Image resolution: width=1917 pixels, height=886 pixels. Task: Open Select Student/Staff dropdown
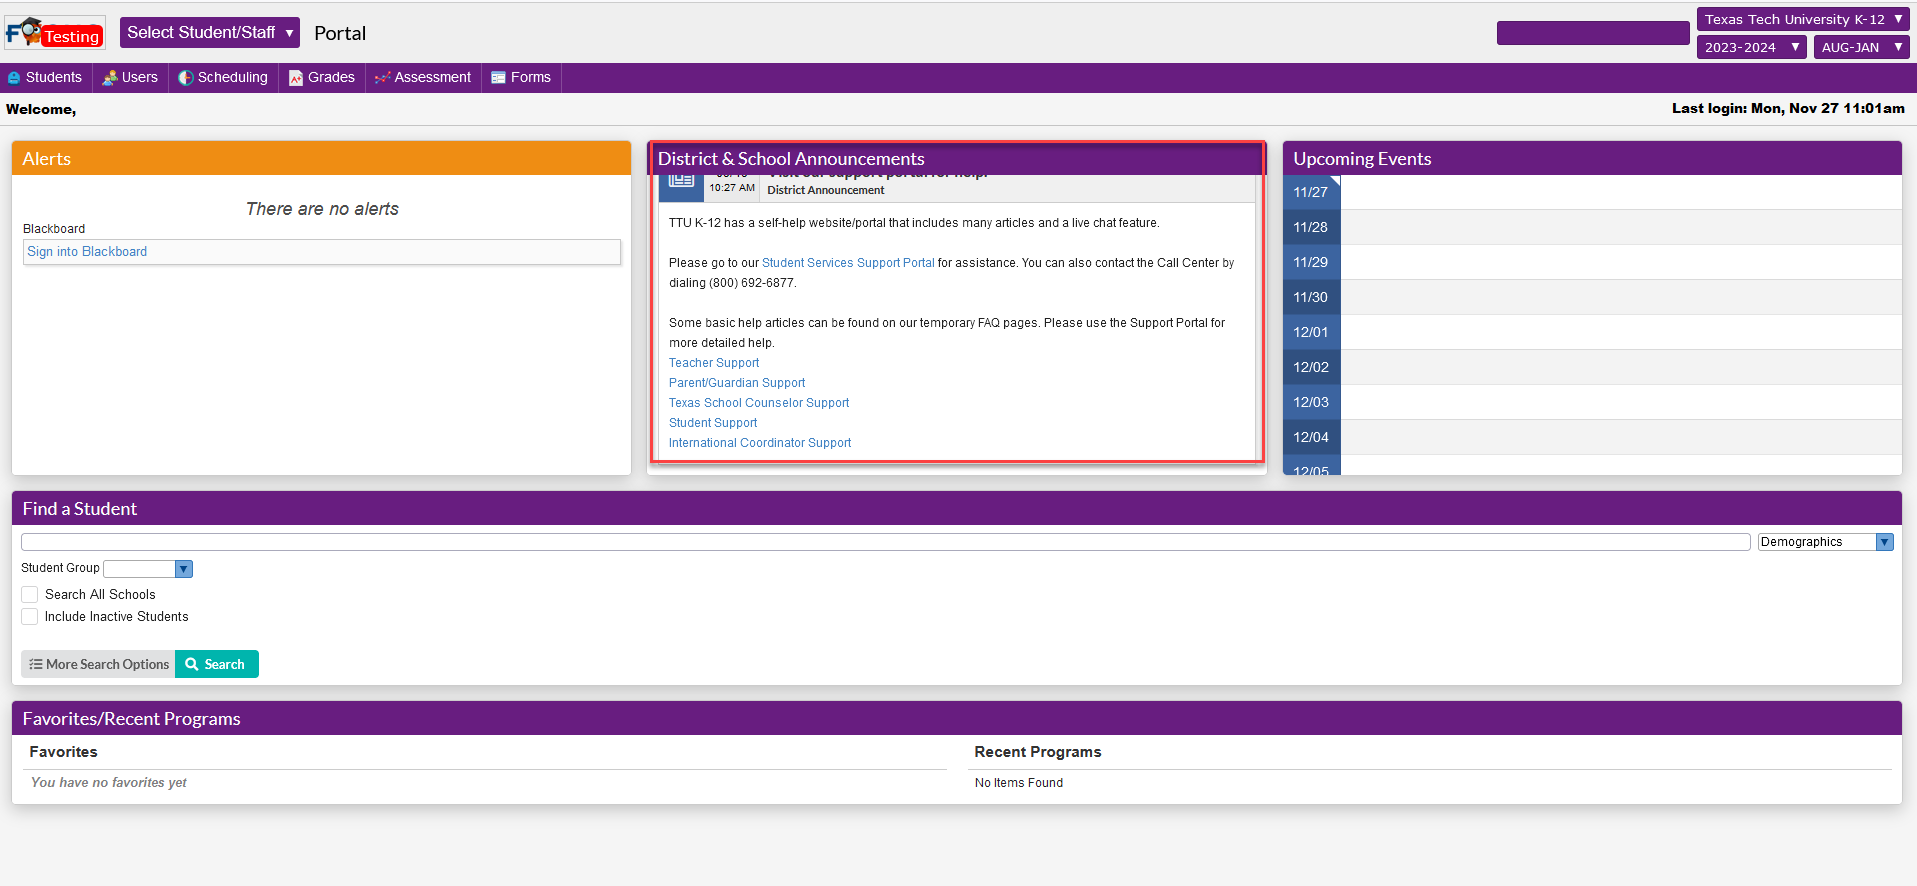(210, 32)
